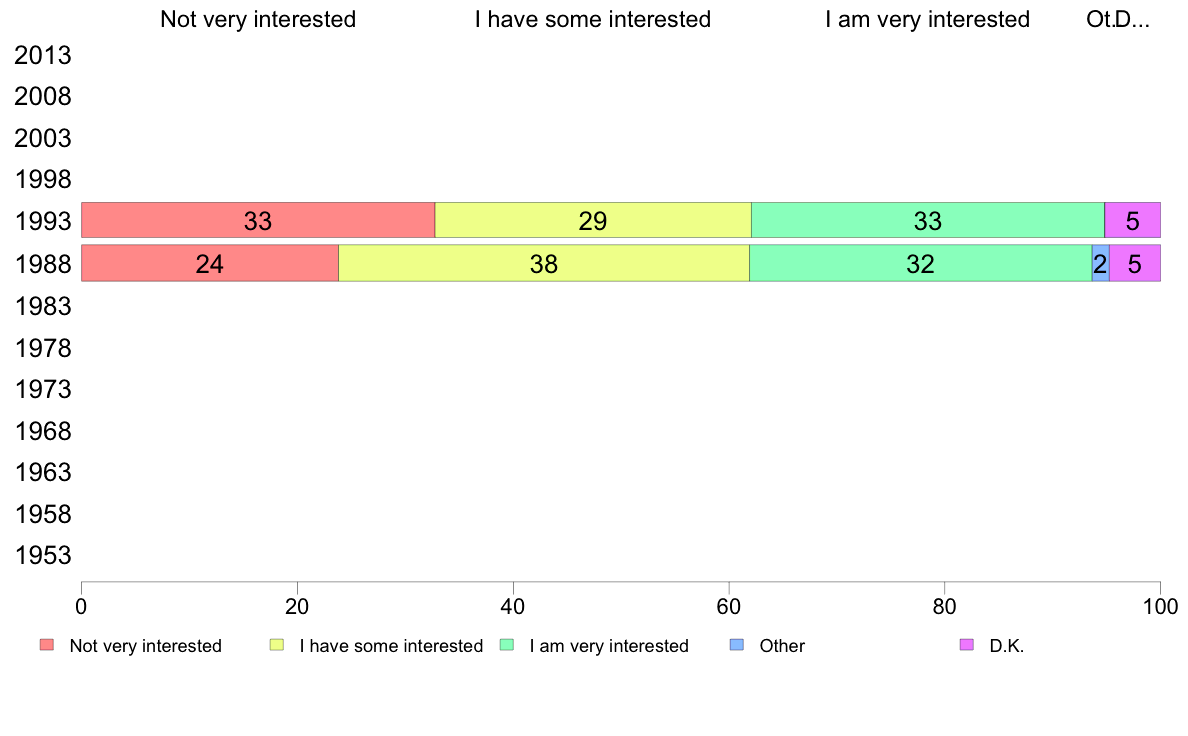
Task: Select the 1988 purple segment labeled 5
Action: [x=1135, y=263]
